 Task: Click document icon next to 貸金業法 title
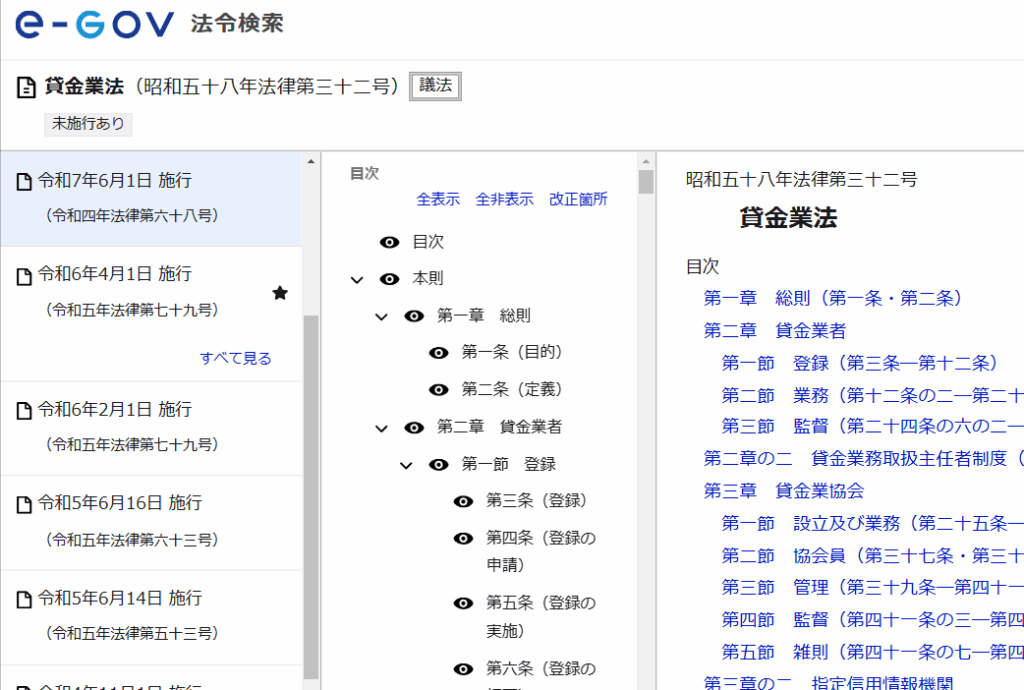(27, 88)
